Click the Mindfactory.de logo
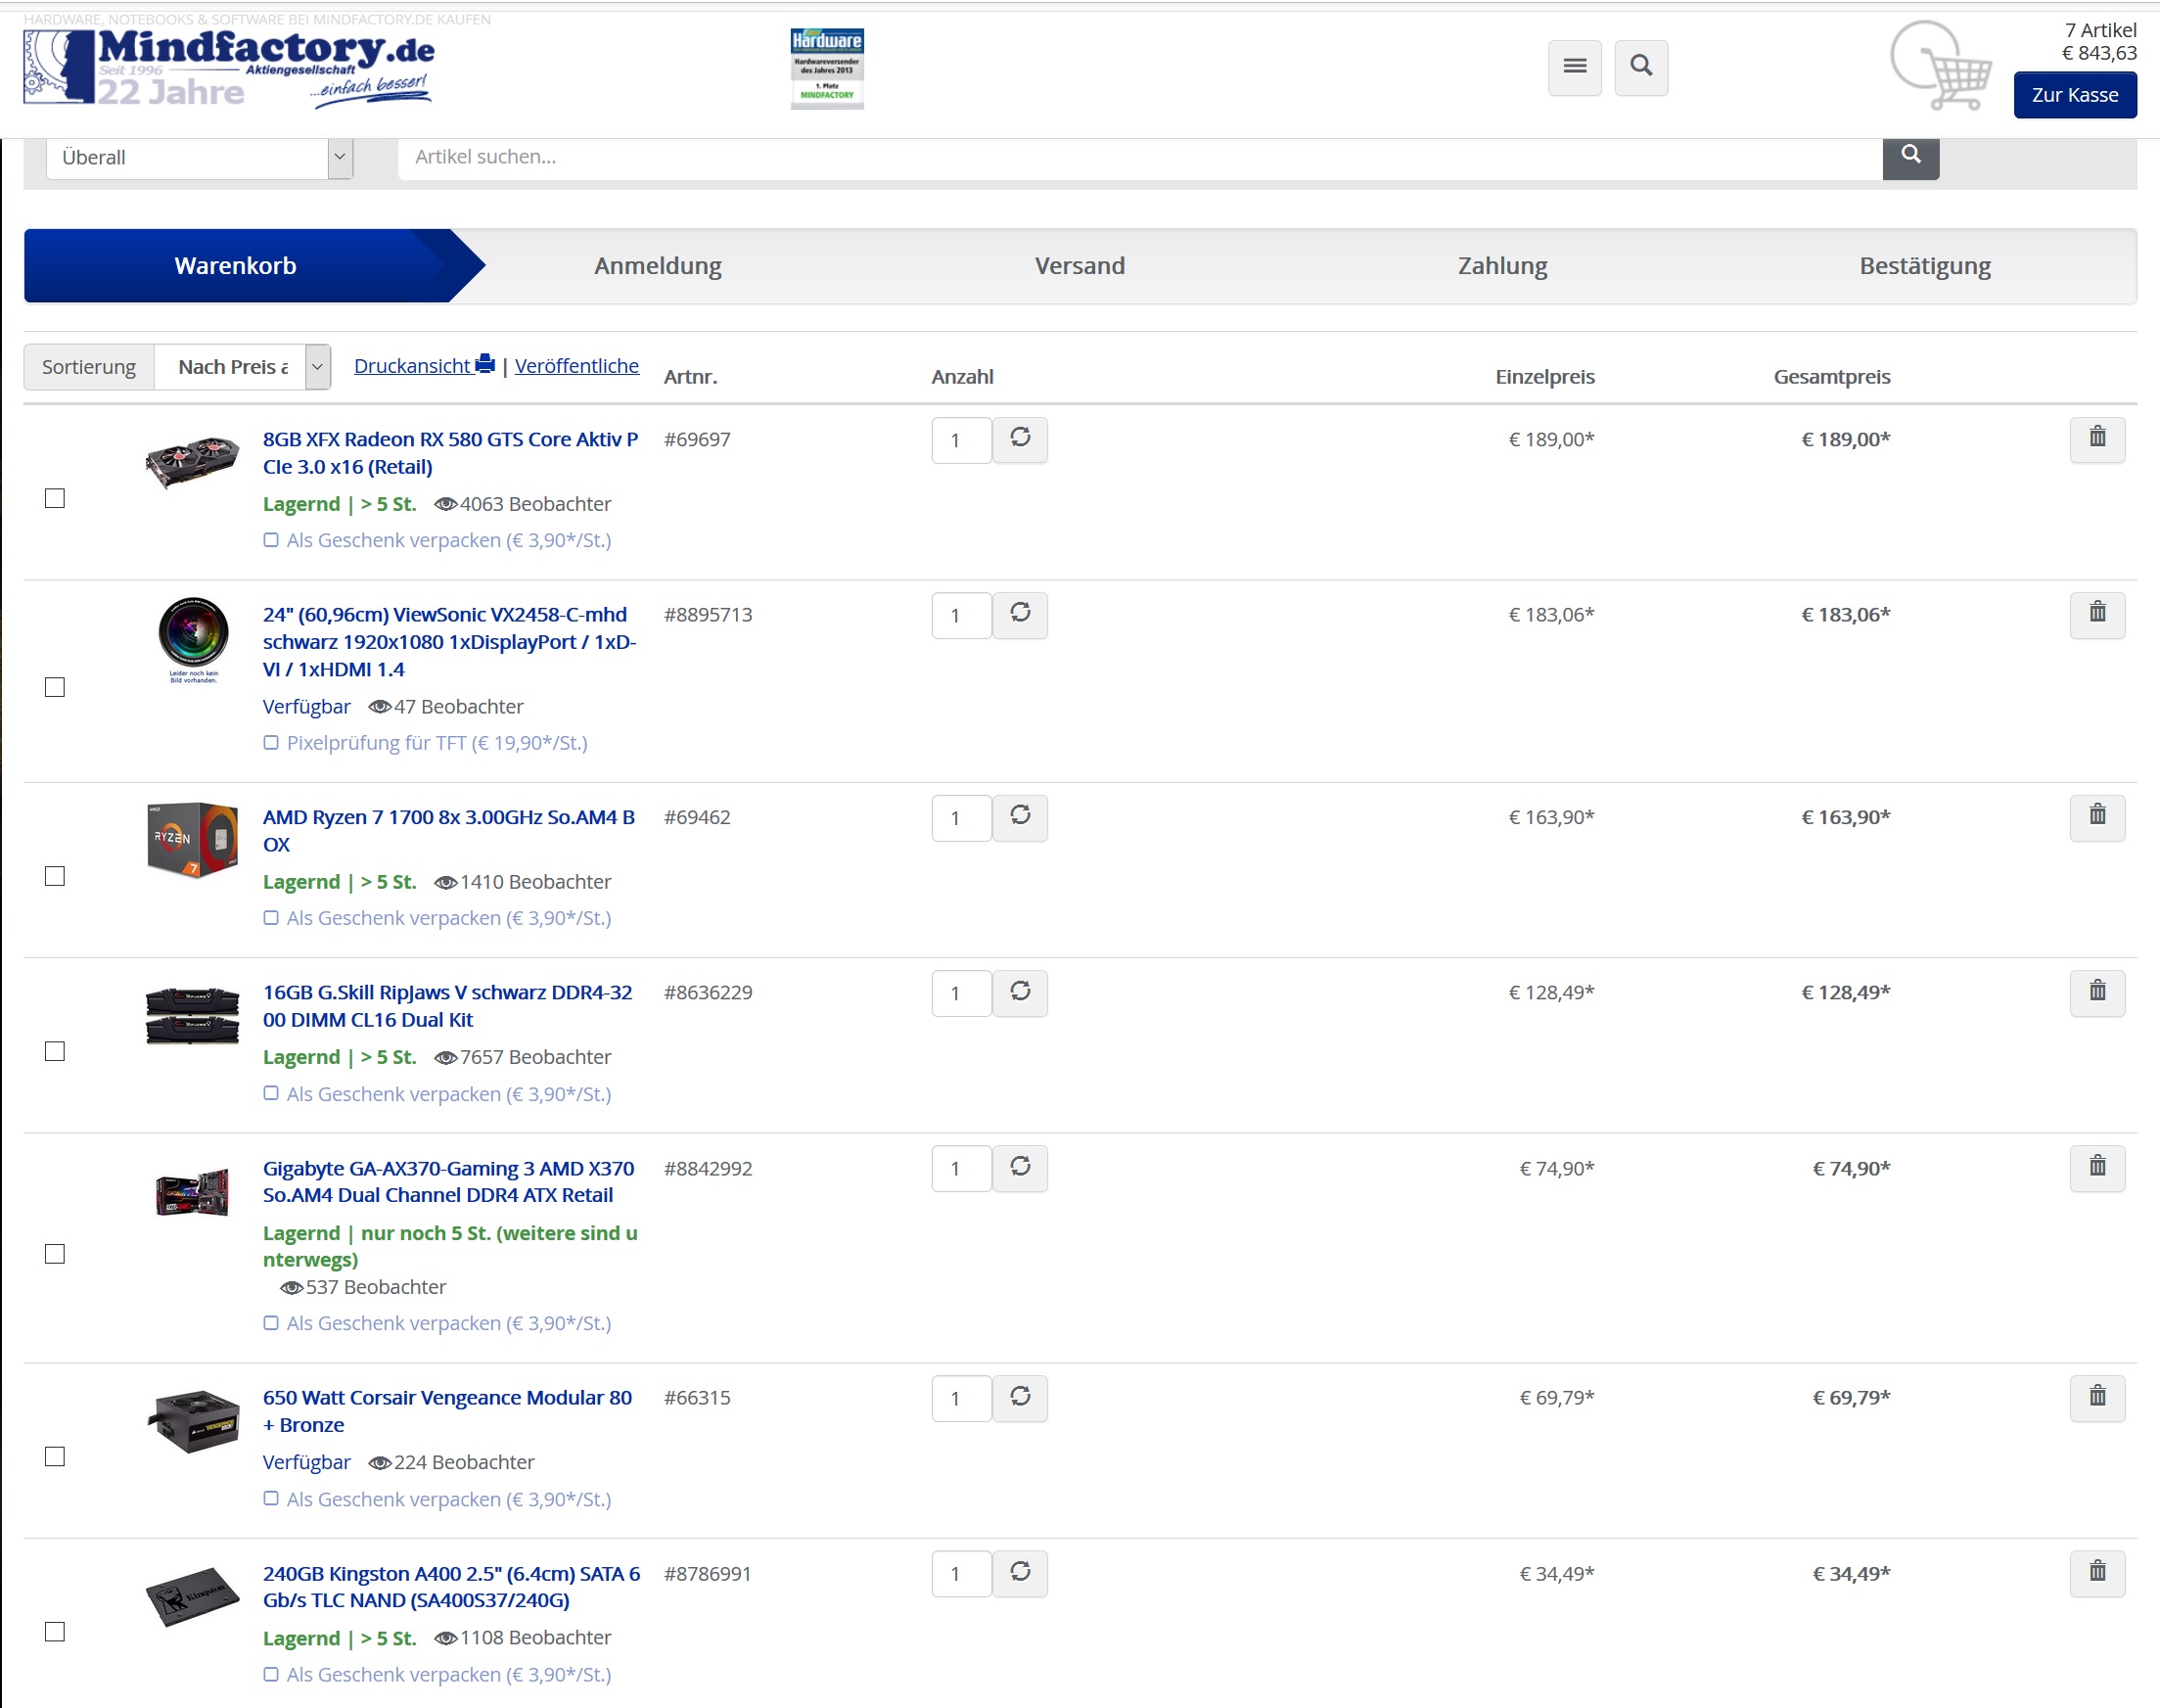2160x1708 pixels. (230, 68)
